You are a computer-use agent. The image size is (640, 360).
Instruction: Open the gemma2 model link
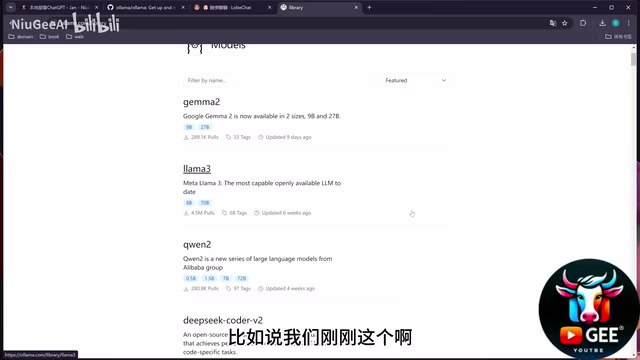tap(201, 102)
